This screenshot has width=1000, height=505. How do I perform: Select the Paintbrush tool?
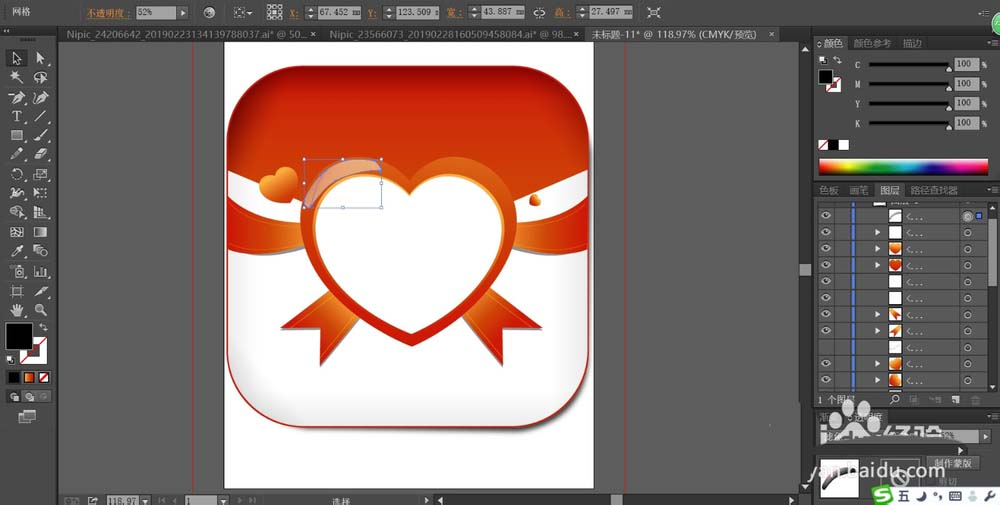41,135
